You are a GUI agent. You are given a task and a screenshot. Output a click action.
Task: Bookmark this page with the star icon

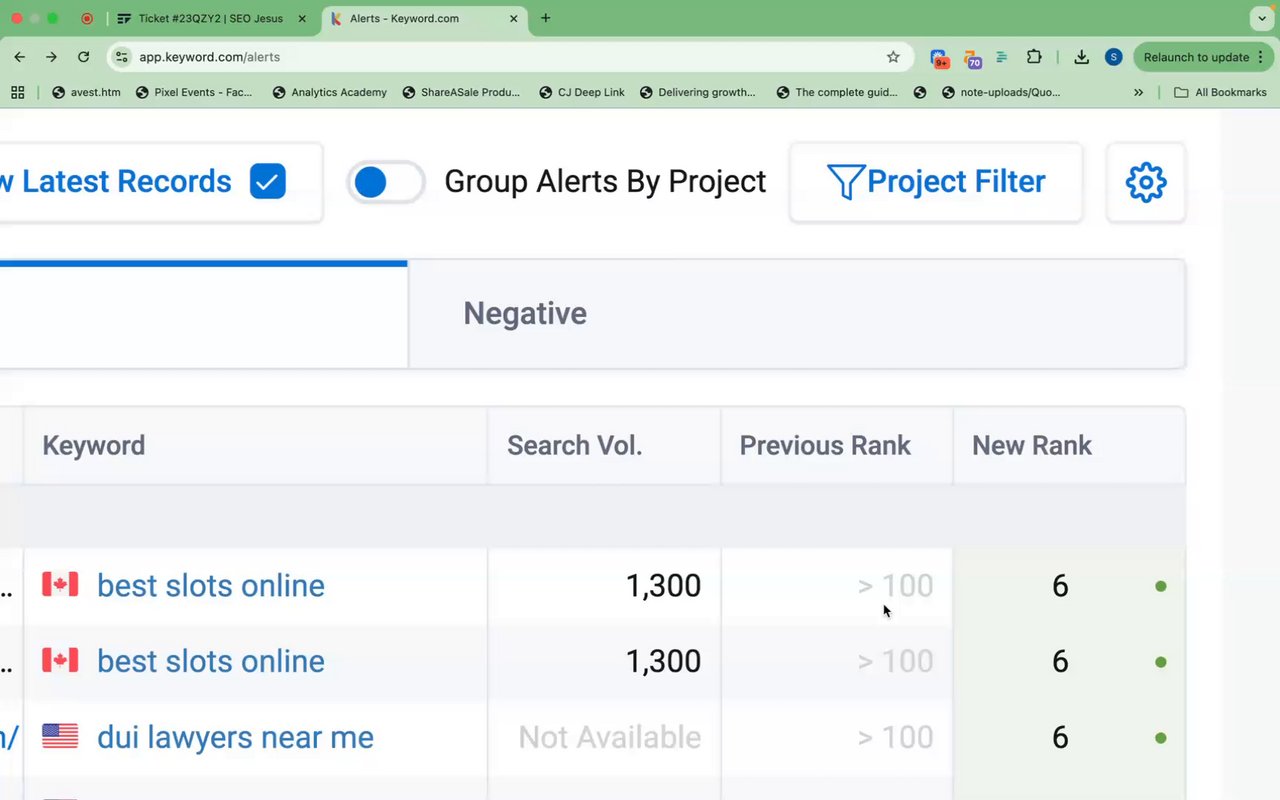tap(893, 57)
